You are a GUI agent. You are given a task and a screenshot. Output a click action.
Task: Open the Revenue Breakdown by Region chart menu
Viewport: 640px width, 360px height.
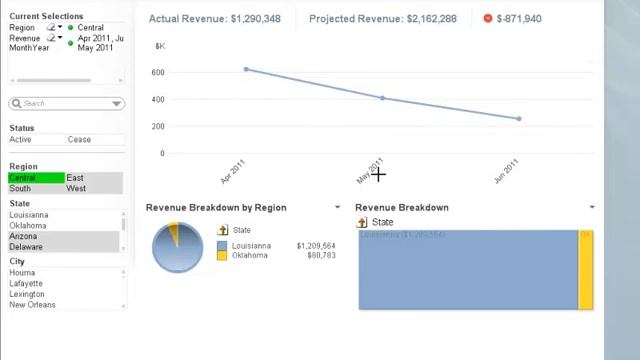pyautogui.click(x=338, y=207)
